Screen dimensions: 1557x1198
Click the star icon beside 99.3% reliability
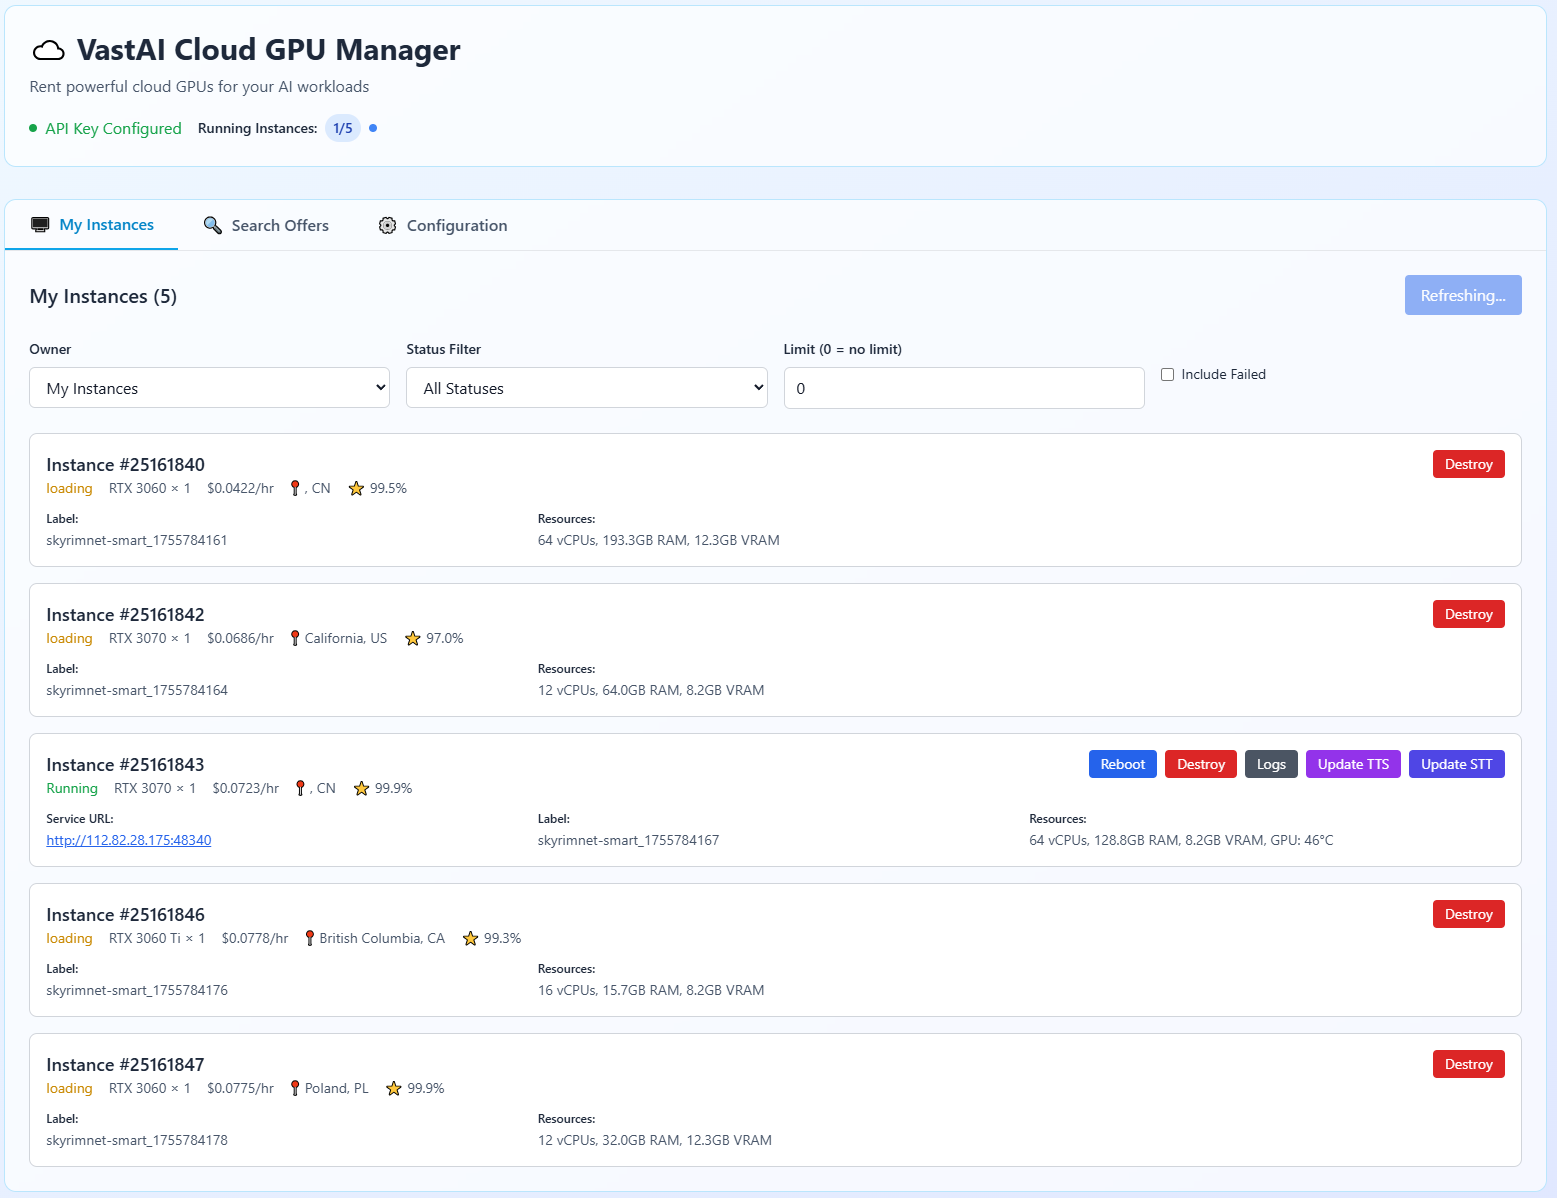(470, 939)
